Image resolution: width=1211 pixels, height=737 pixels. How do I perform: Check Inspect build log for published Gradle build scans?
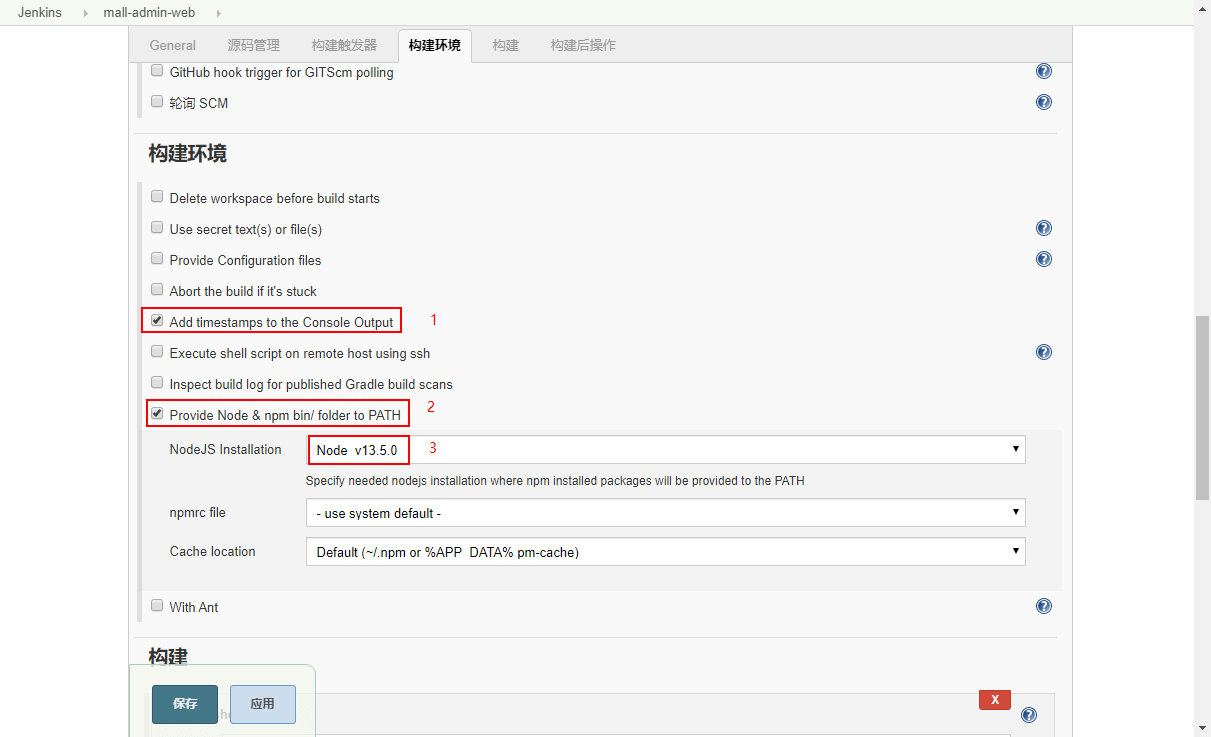157,383
